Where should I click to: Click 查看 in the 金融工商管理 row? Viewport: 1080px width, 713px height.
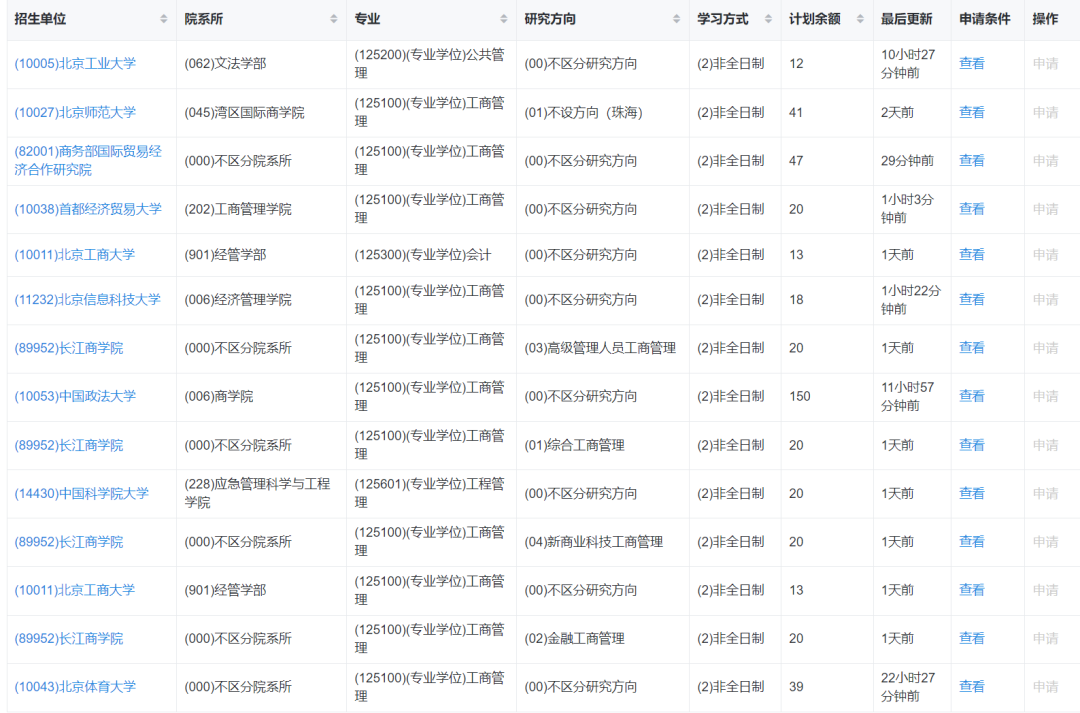tap(972, 639)
